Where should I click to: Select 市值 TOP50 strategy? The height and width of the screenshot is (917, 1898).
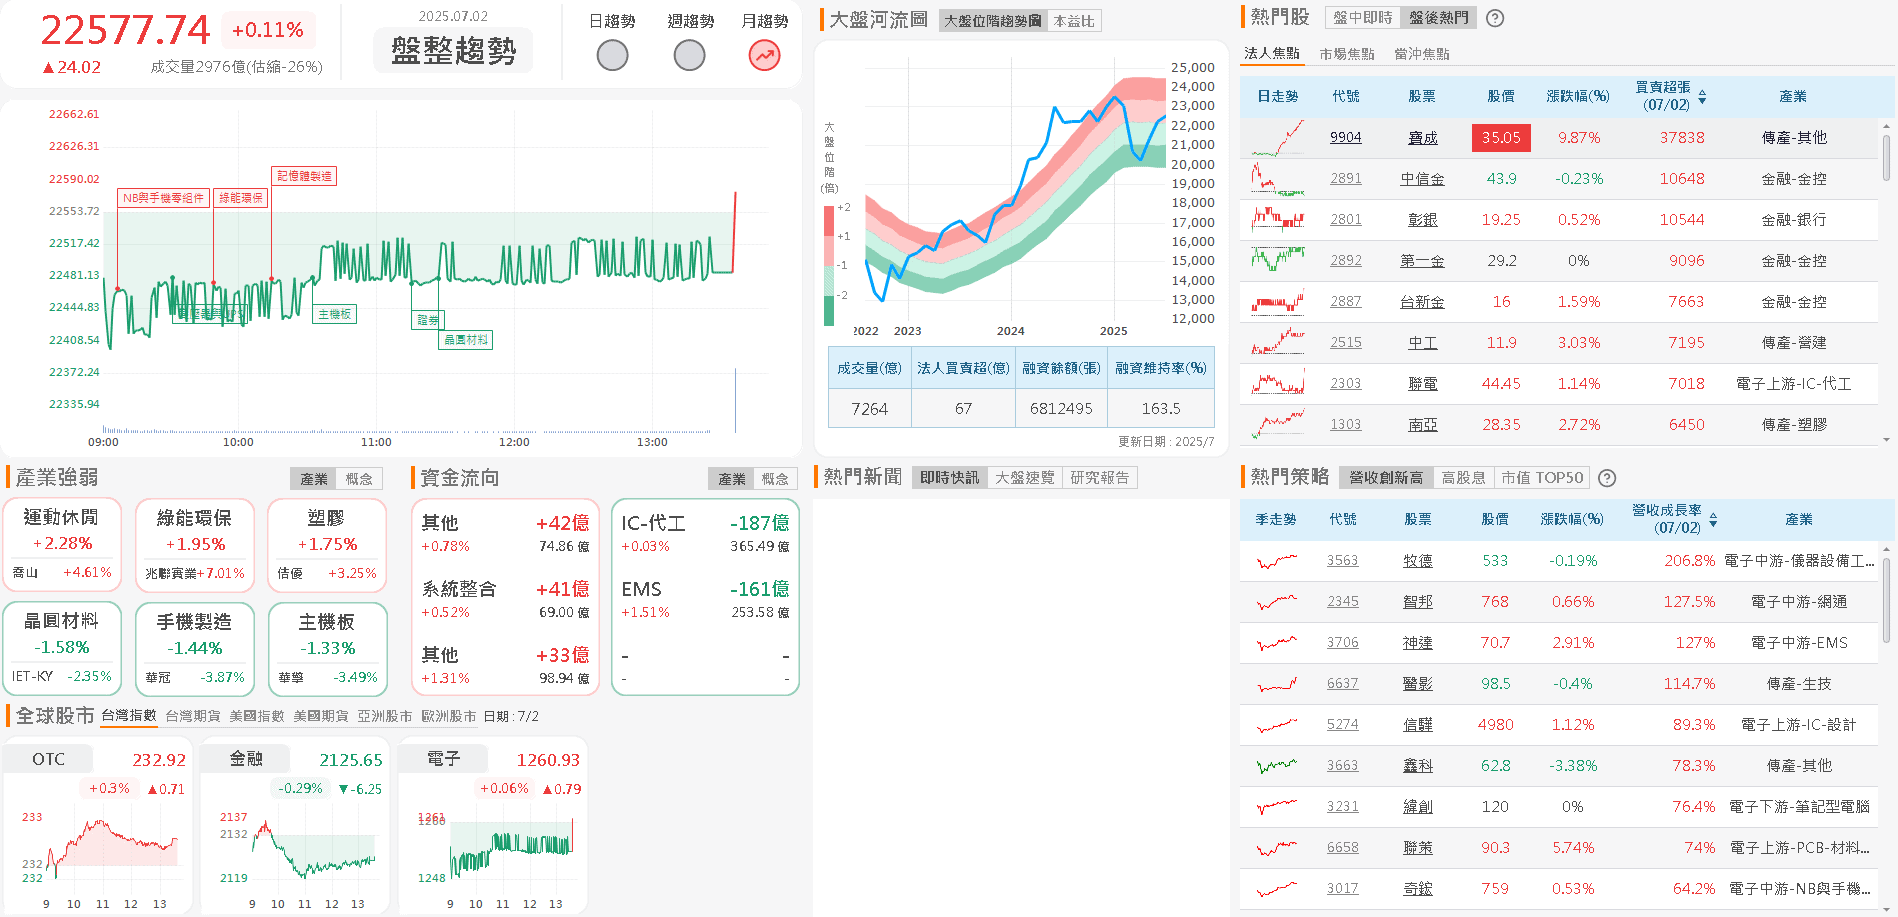click(x=1542, y=478)
